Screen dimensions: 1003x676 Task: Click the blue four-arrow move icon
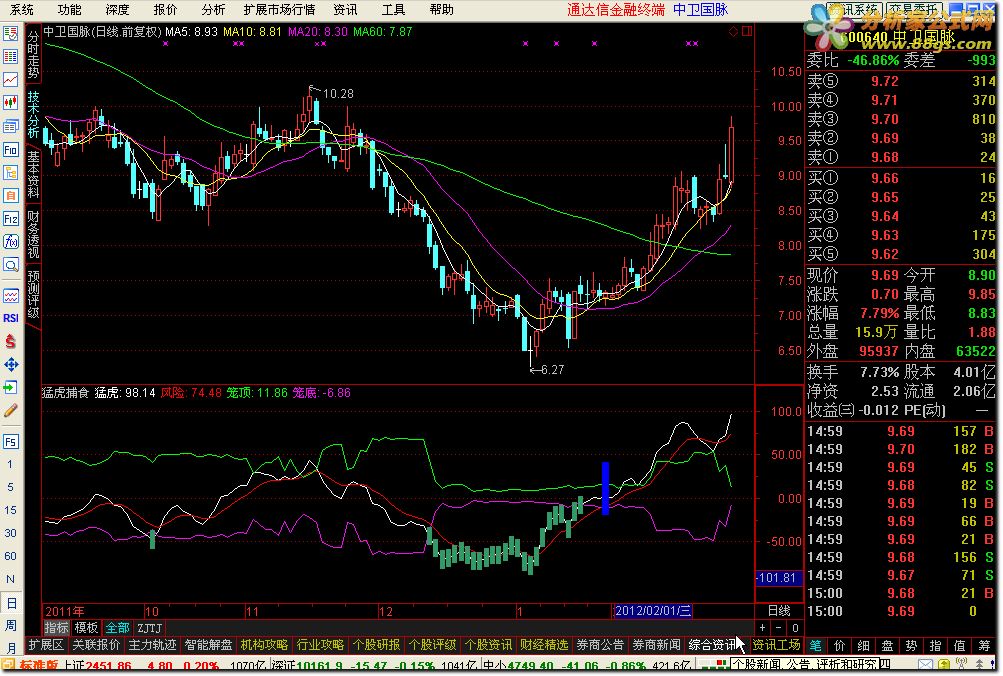click(x=11, y=365)
